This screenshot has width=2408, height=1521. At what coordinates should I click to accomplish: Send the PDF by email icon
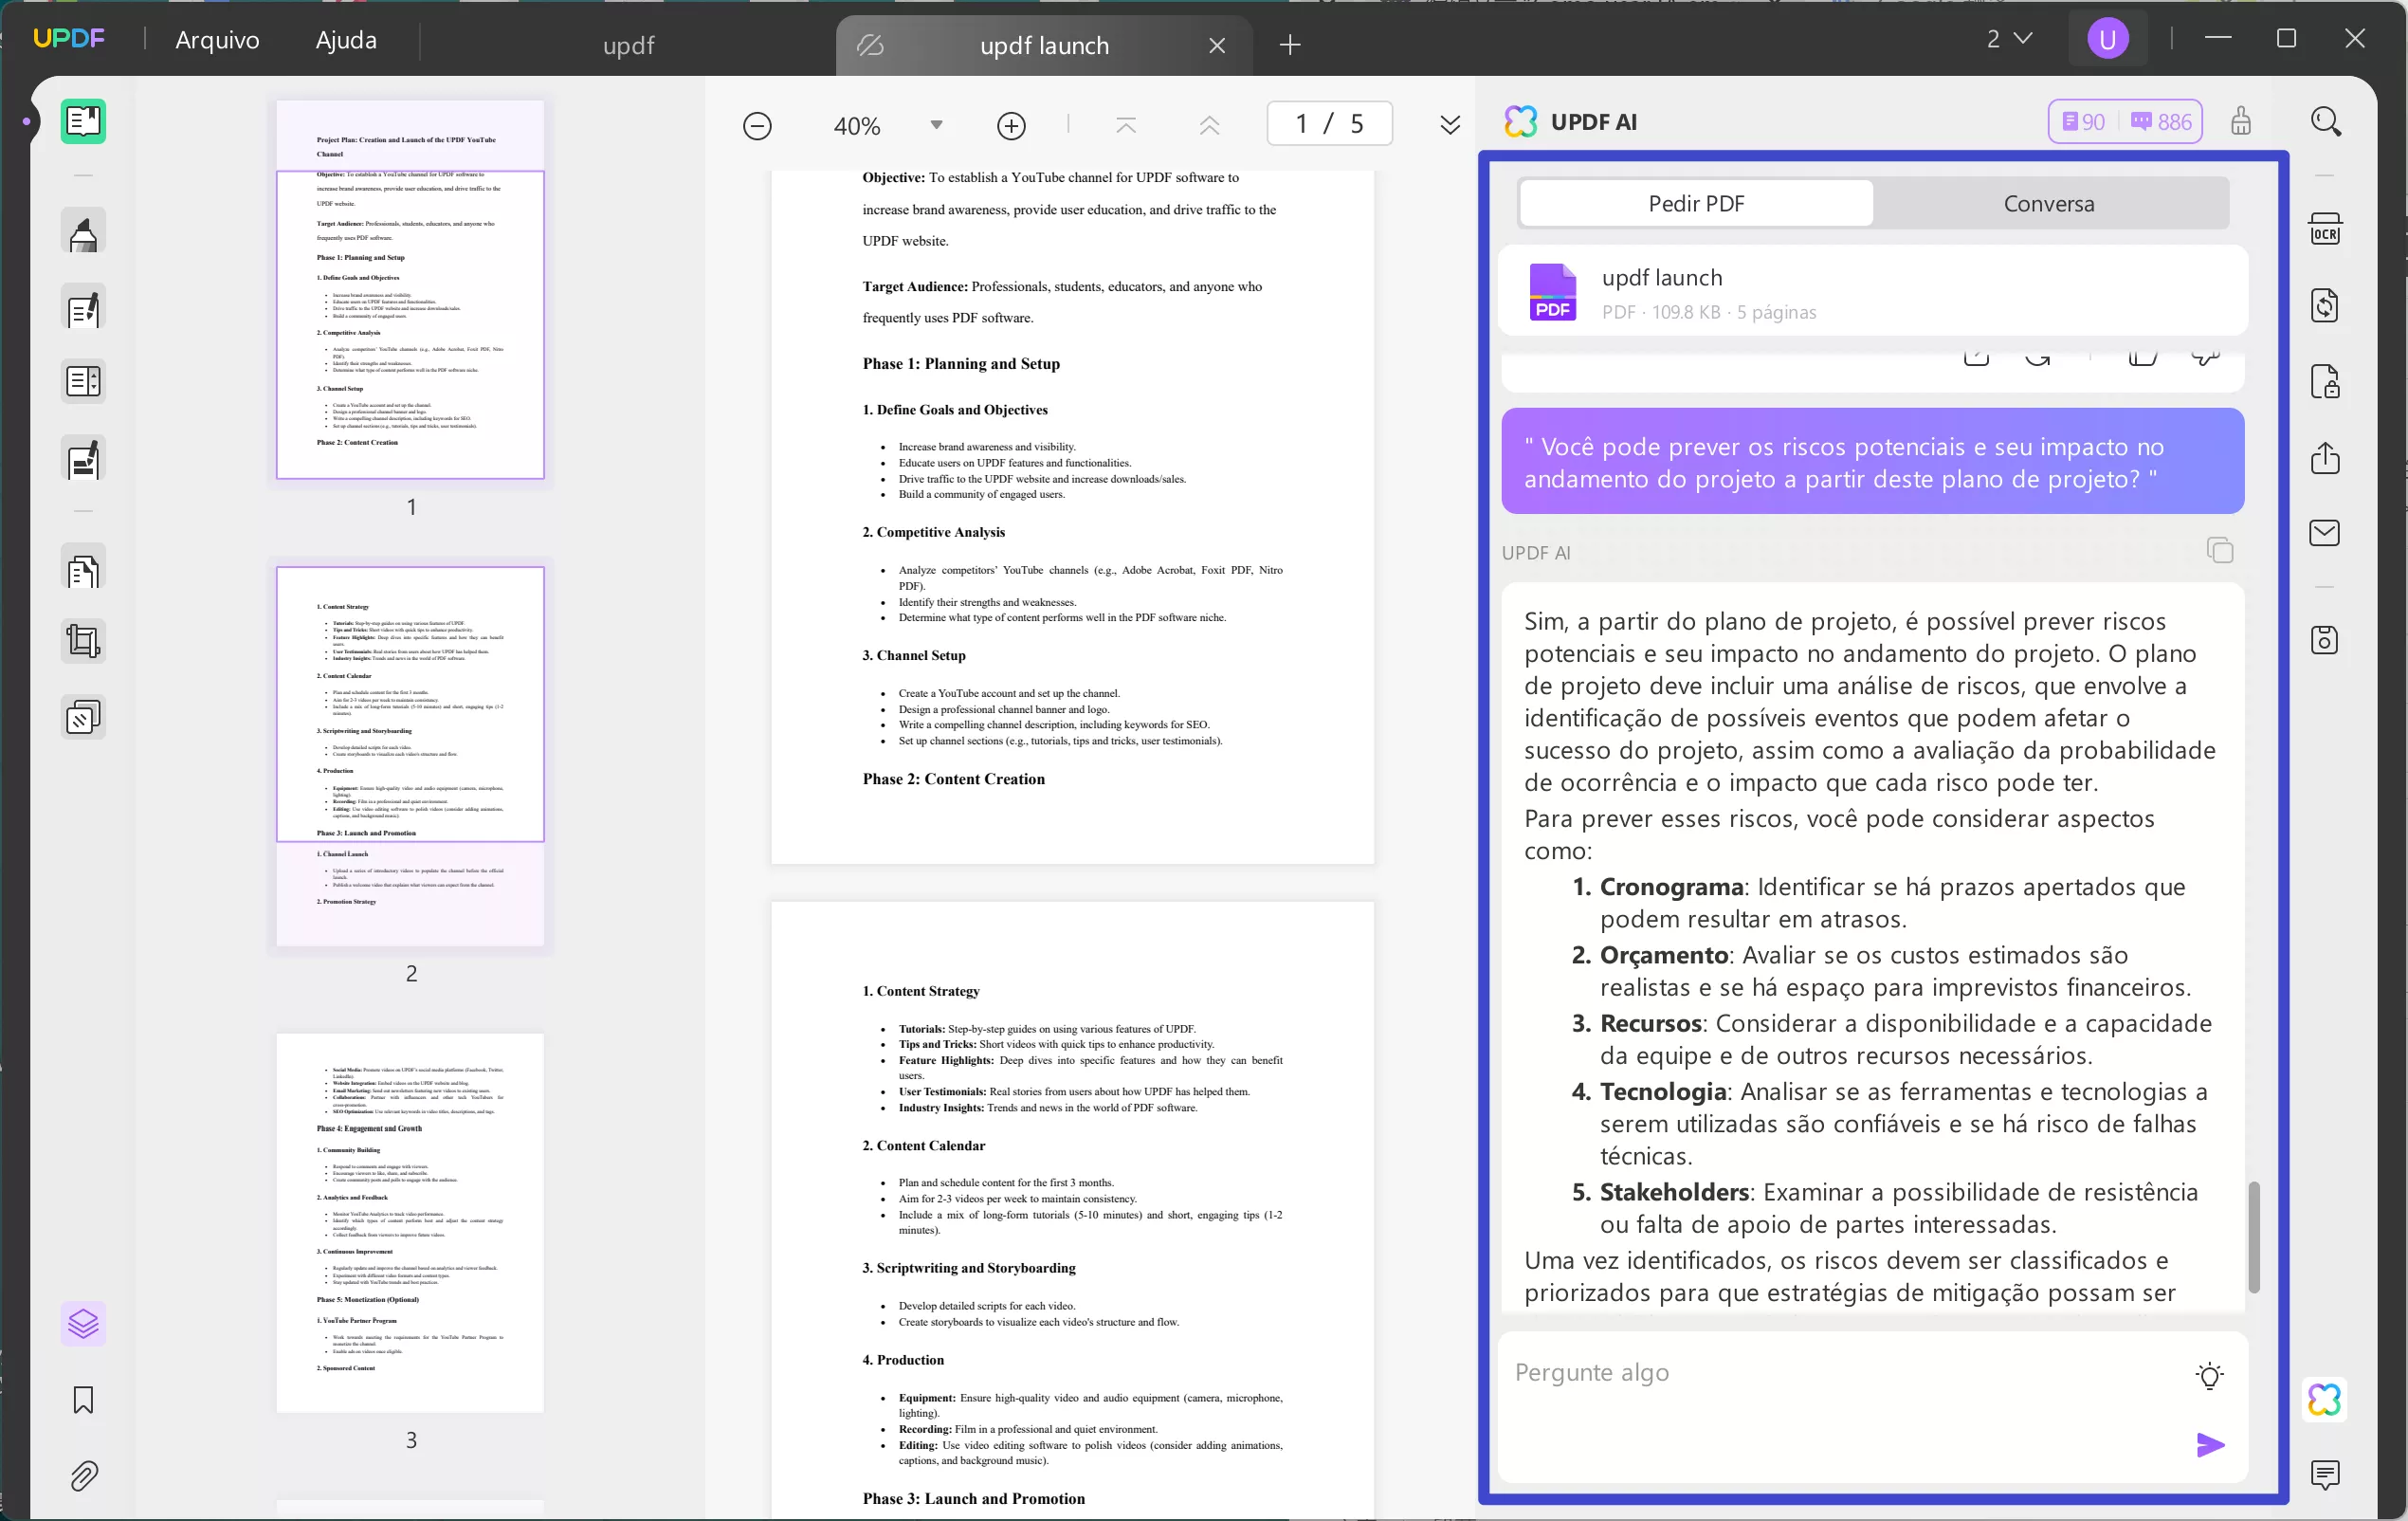(x=2325, y=533)
